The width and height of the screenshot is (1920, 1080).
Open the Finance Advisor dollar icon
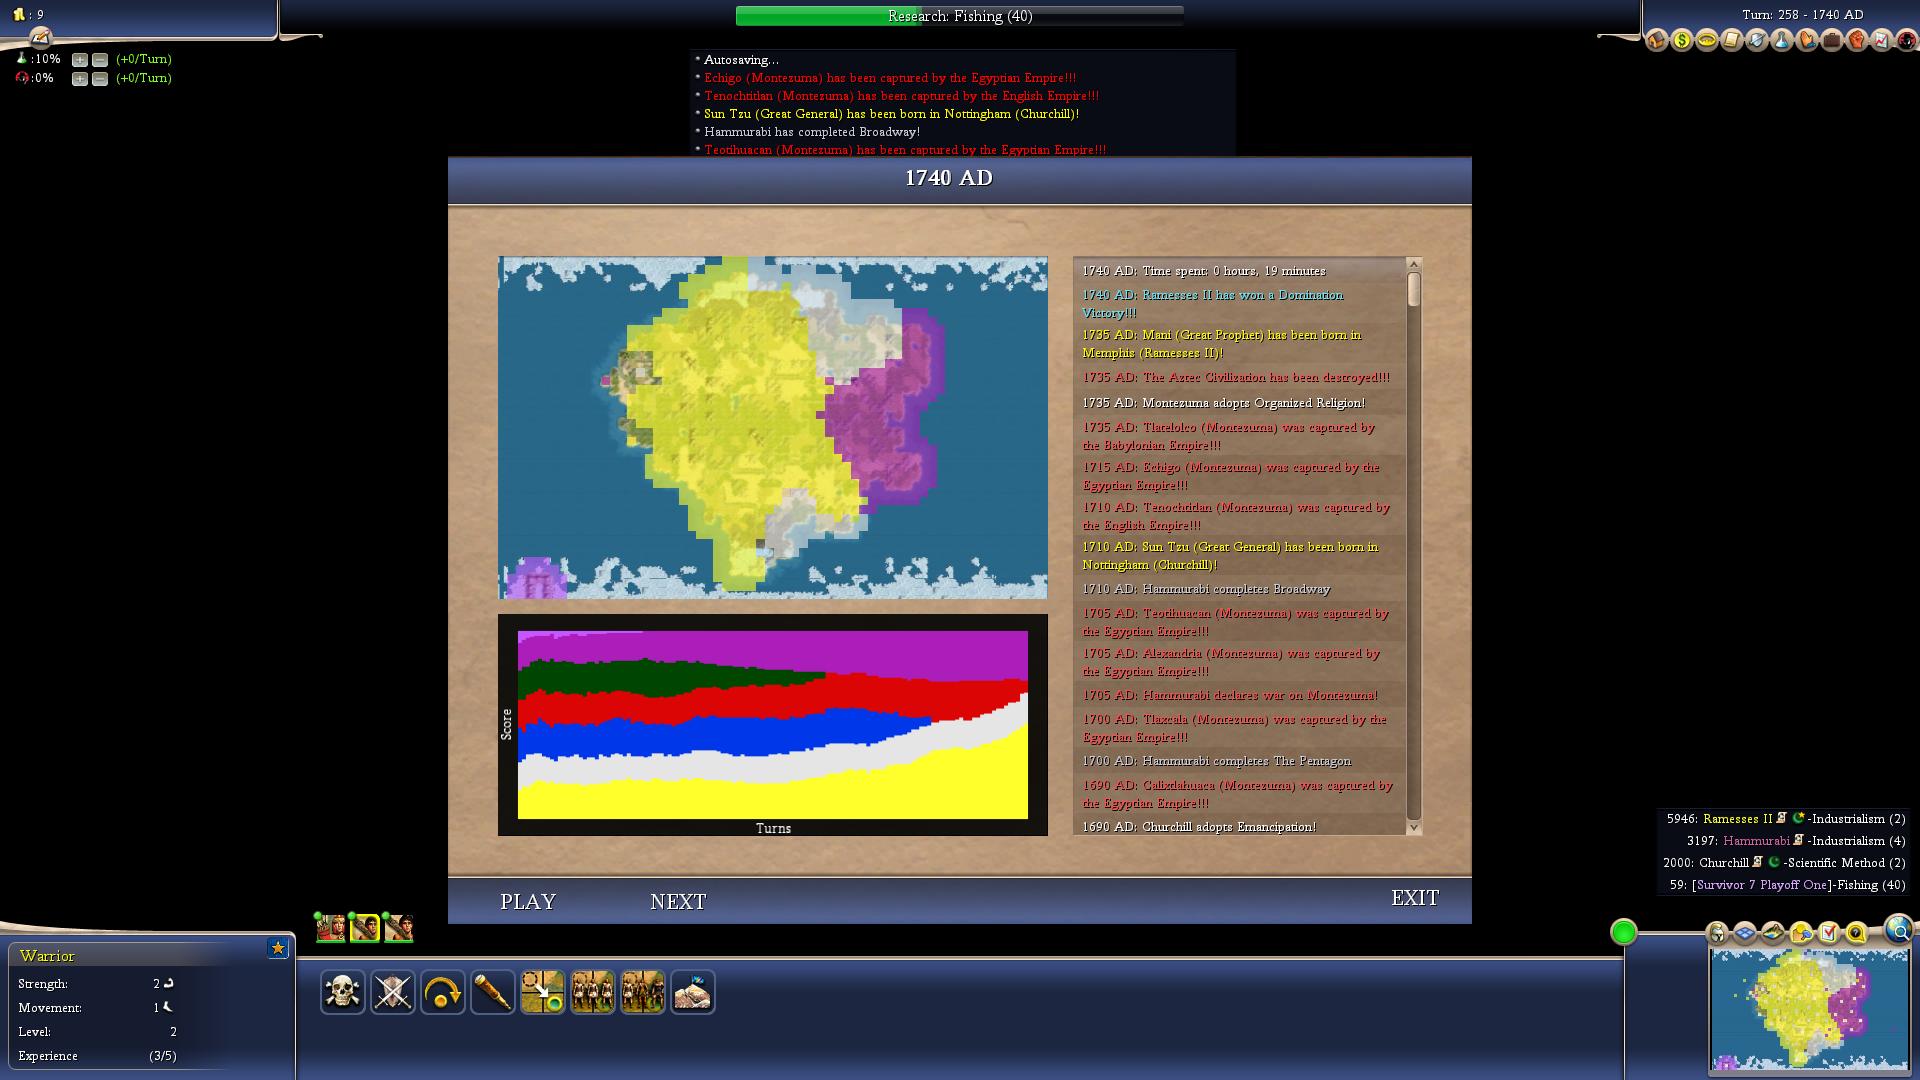[1682, 41]
